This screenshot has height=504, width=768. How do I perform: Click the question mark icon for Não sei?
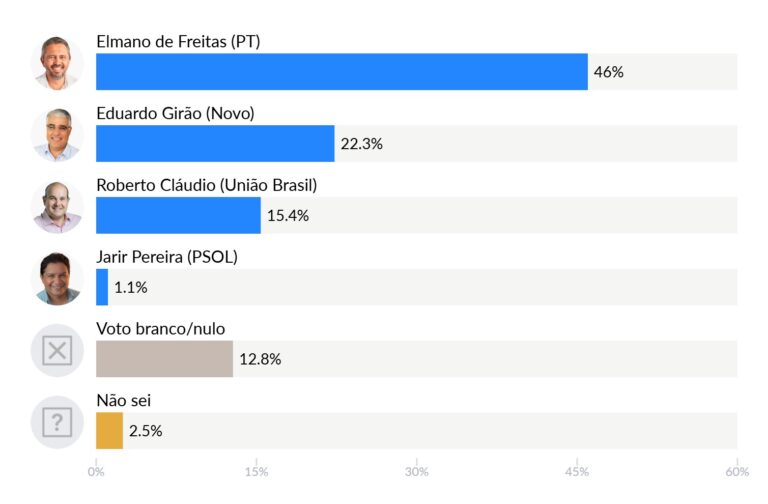pyautogui.click(x=57, y=423)
